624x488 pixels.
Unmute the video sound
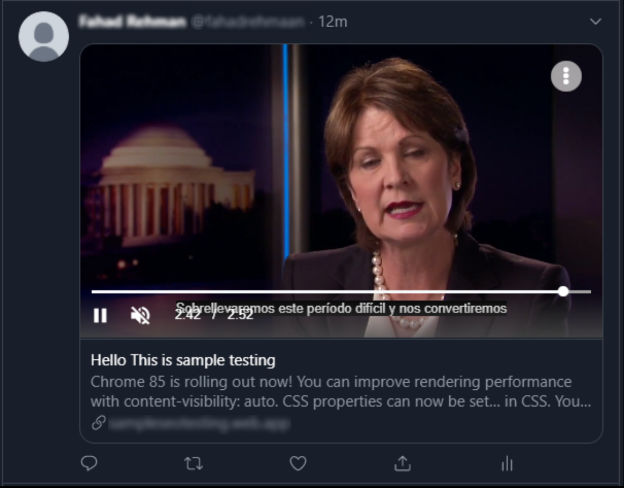click(x=141, y=315)
